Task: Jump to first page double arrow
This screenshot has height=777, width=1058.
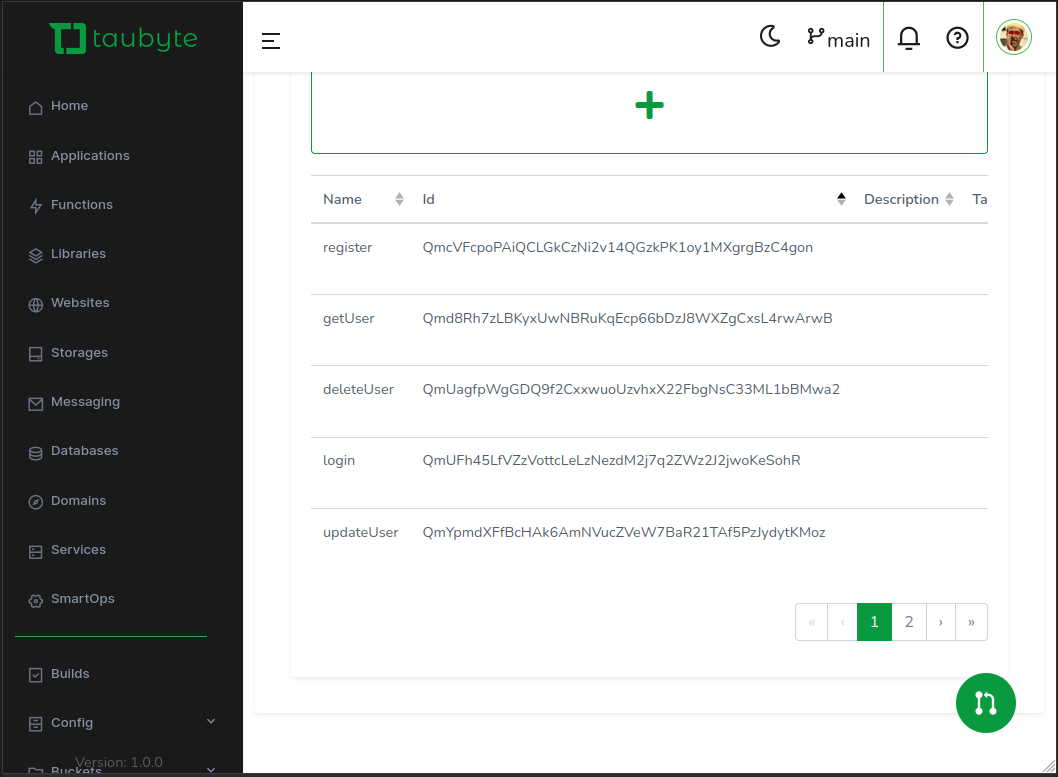Action: coord(812,622)
